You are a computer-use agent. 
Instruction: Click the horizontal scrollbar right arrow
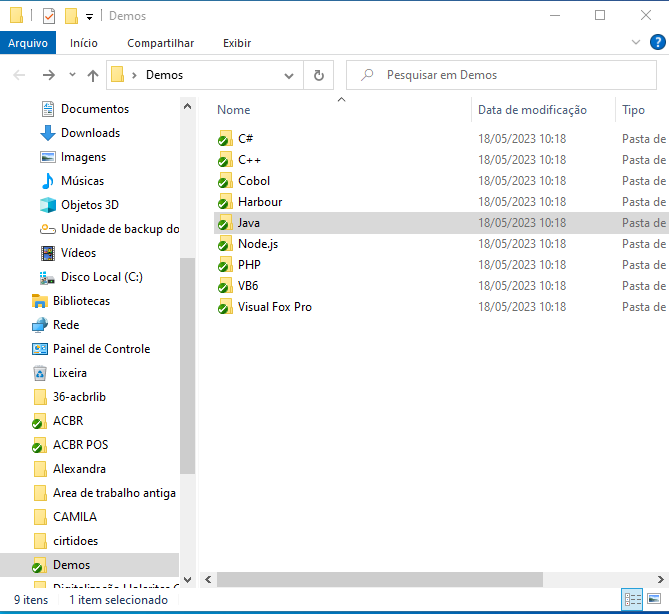tap(660, 579)
